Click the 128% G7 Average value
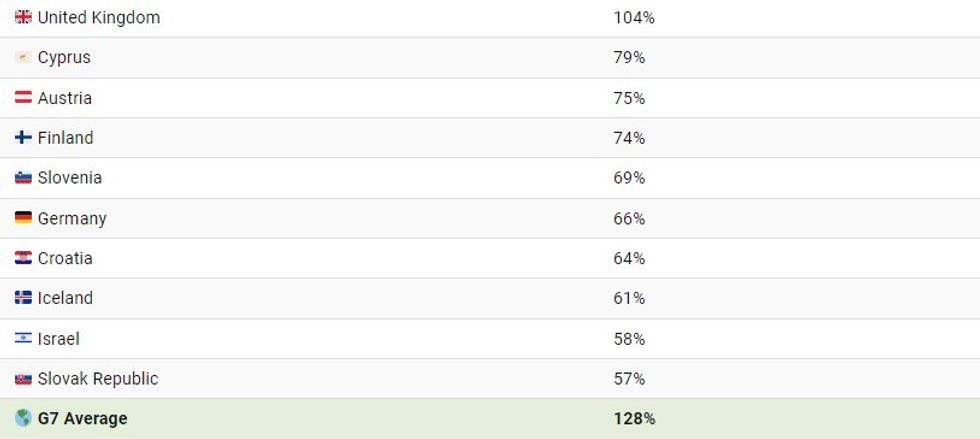Viewport: 980px width, 439px height. 634,419
